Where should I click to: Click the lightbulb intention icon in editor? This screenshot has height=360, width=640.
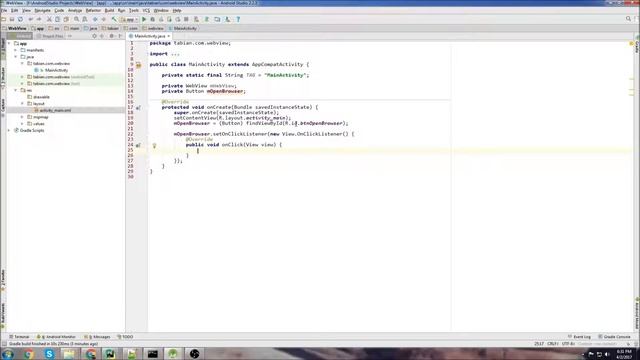154,145
